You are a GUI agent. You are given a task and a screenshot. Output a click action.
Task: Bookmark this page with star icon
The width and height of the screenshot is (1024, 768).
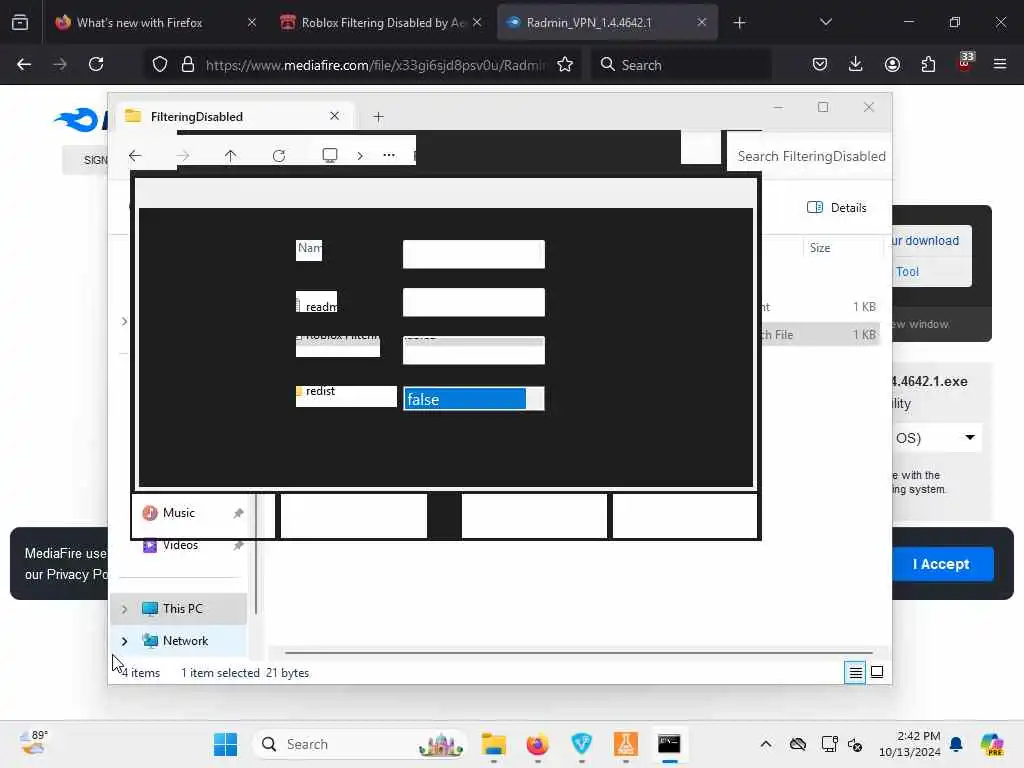tap(565, 64)
